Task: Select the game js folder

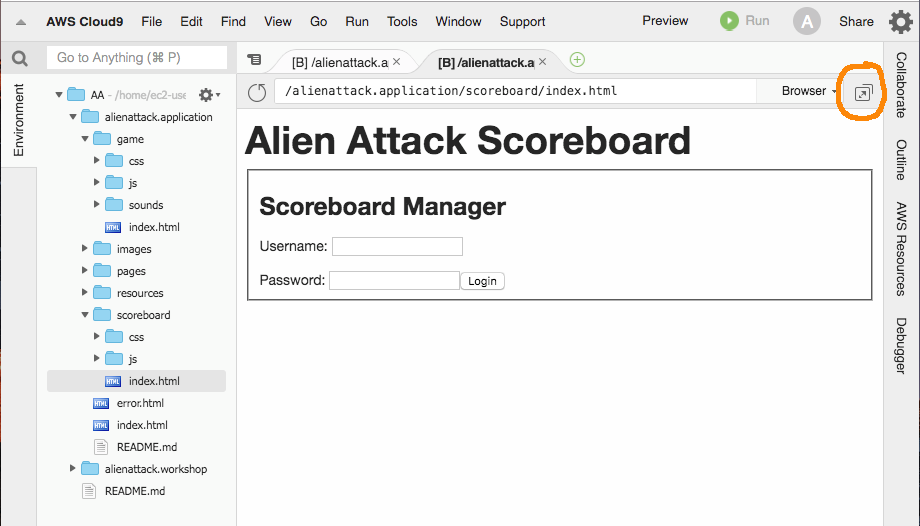Action: (133, 183)
